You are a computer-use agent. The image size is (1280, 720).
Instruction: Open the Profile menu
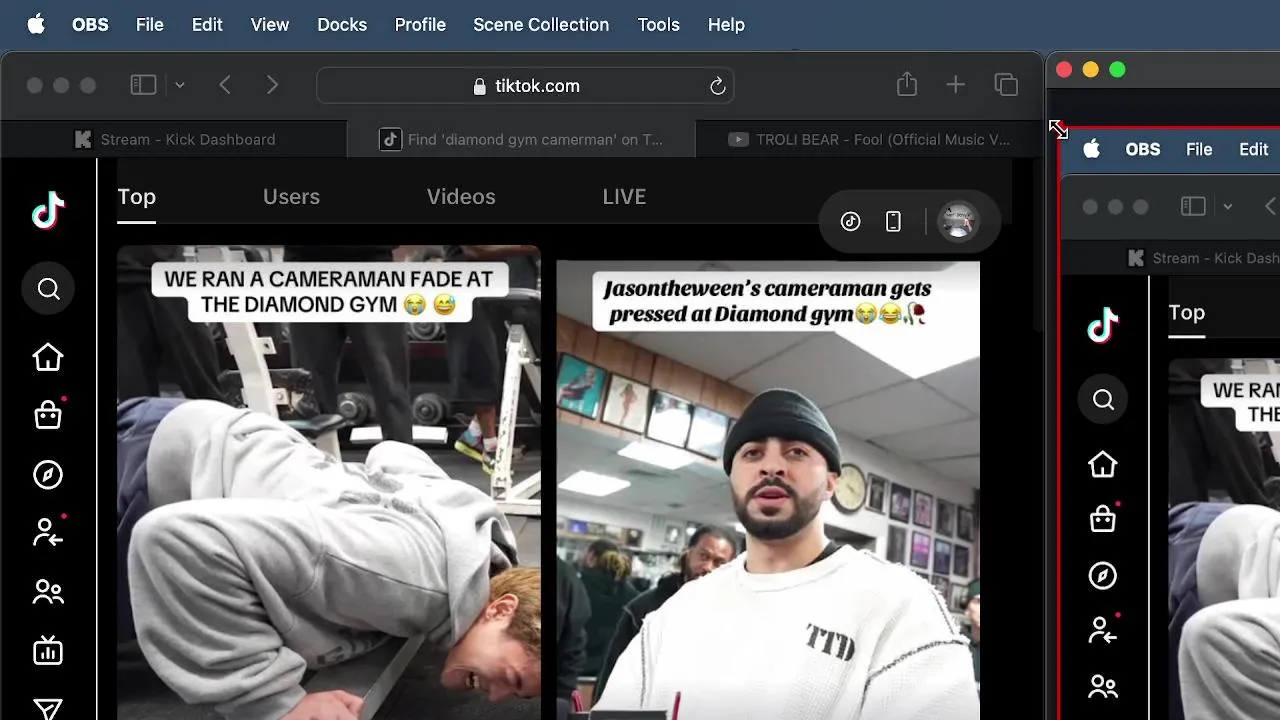click(420, 25)
